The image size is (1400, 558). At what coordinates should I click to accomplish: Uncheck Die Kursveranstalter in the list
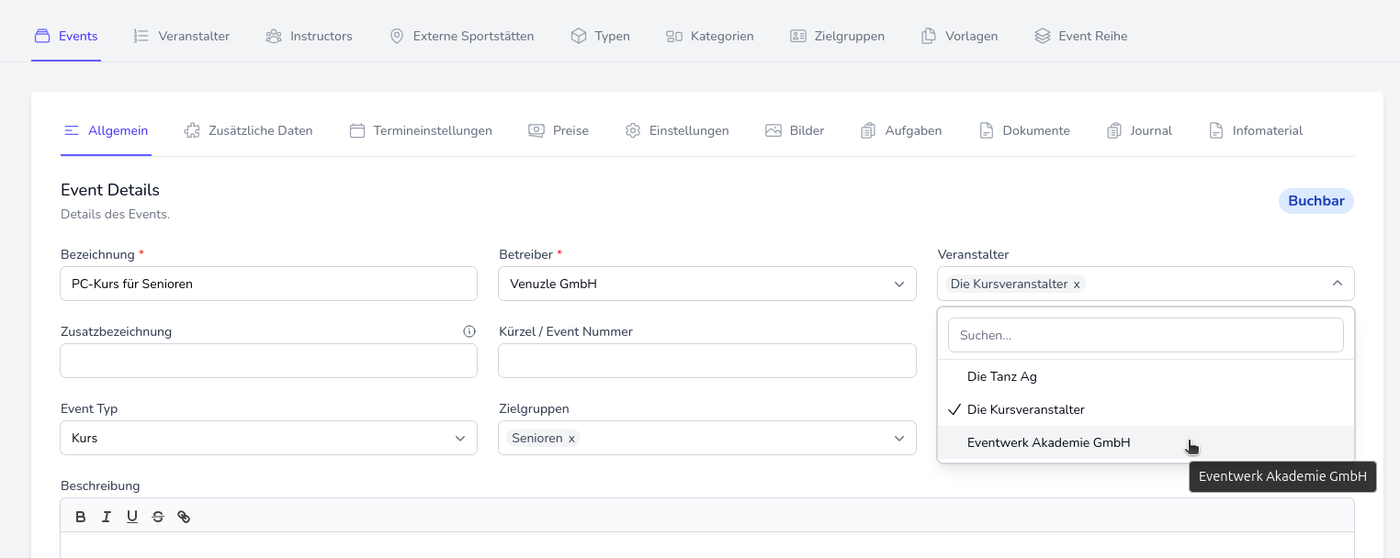tap(1025, 410)
